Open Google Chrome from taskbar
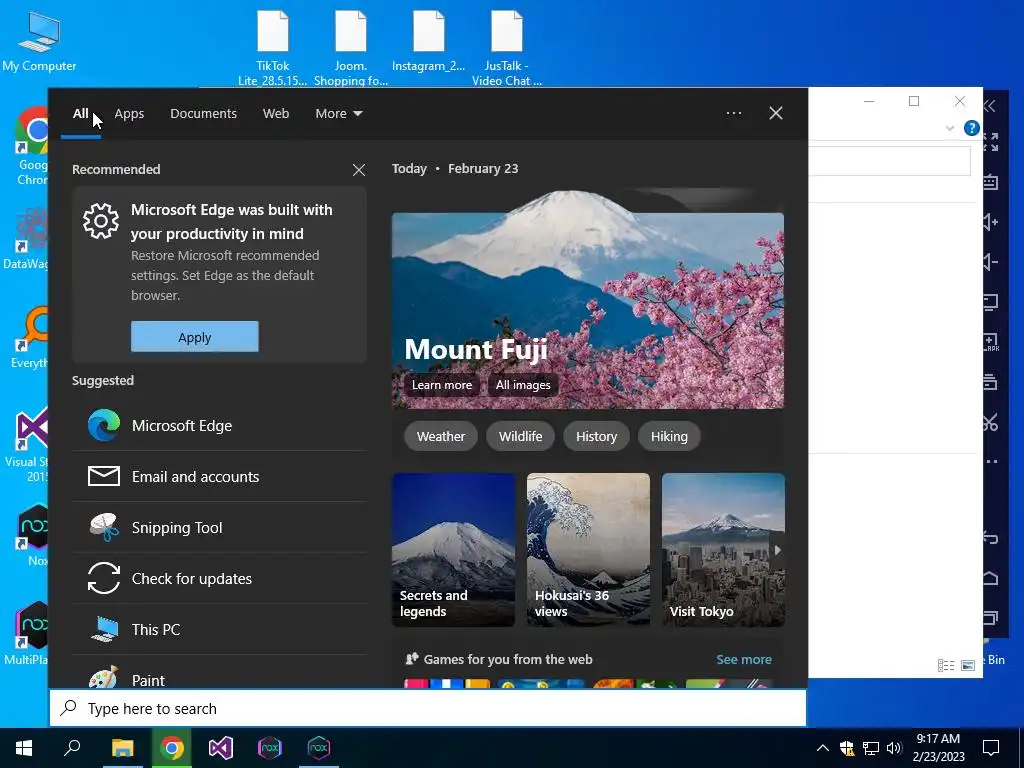This screenshot has width=1024, height=768. 172,748
